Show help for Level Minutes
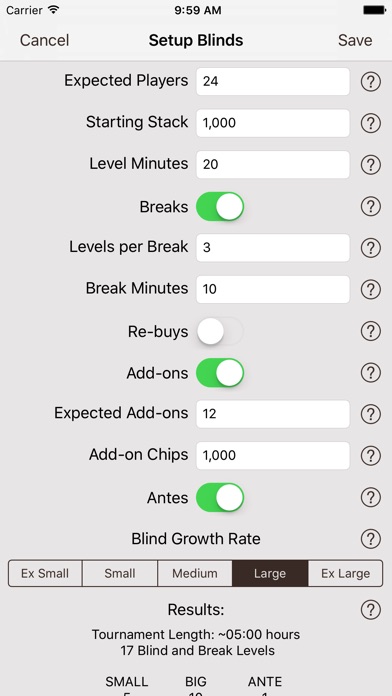This screenshot has height=696, width=392. click(370, 165)
